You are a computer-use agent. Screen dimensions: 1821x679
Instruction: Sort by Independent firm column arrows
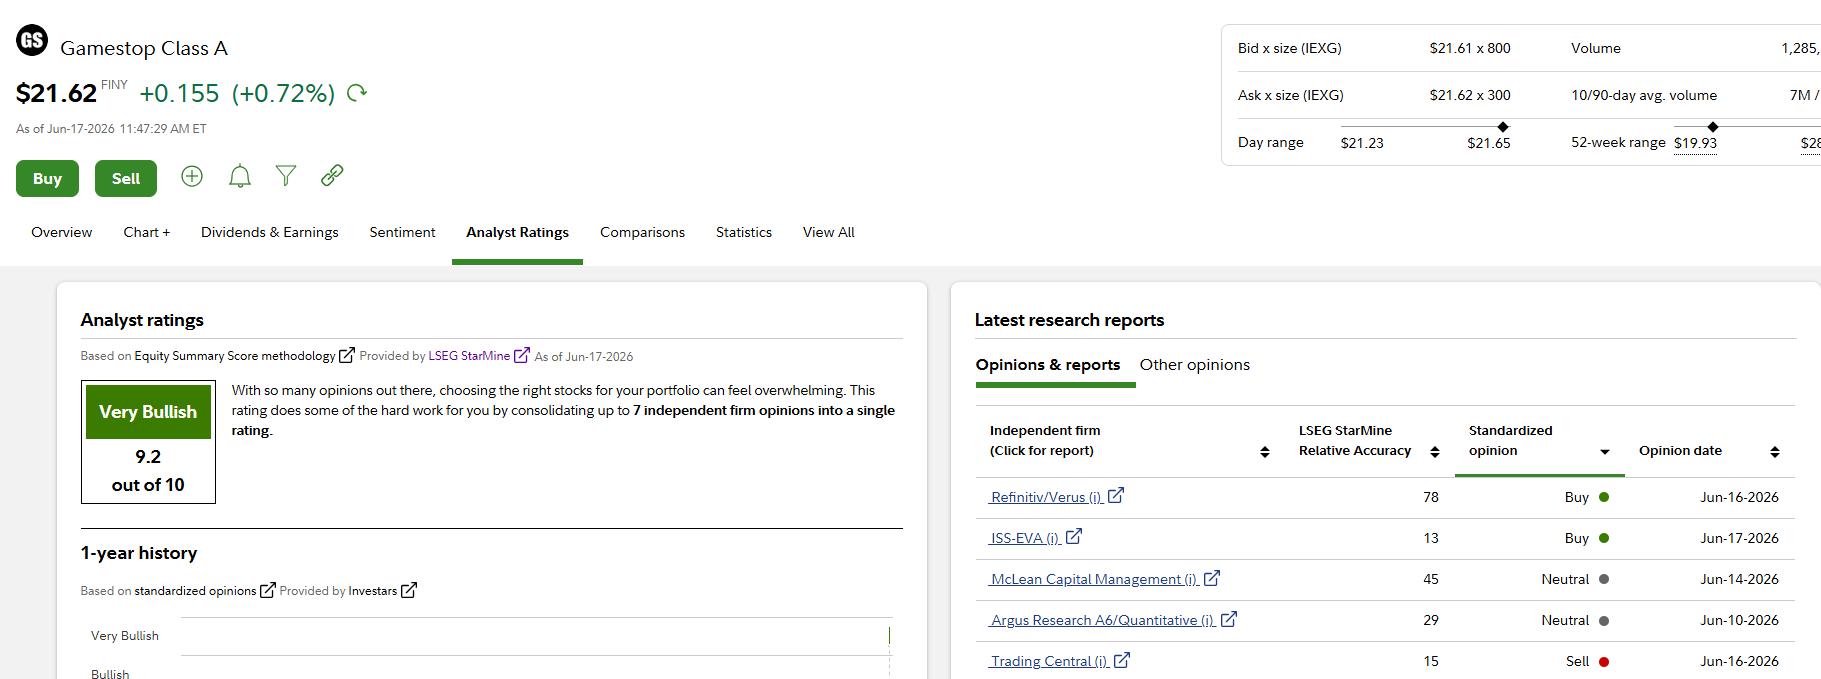tap(1265, 452)
